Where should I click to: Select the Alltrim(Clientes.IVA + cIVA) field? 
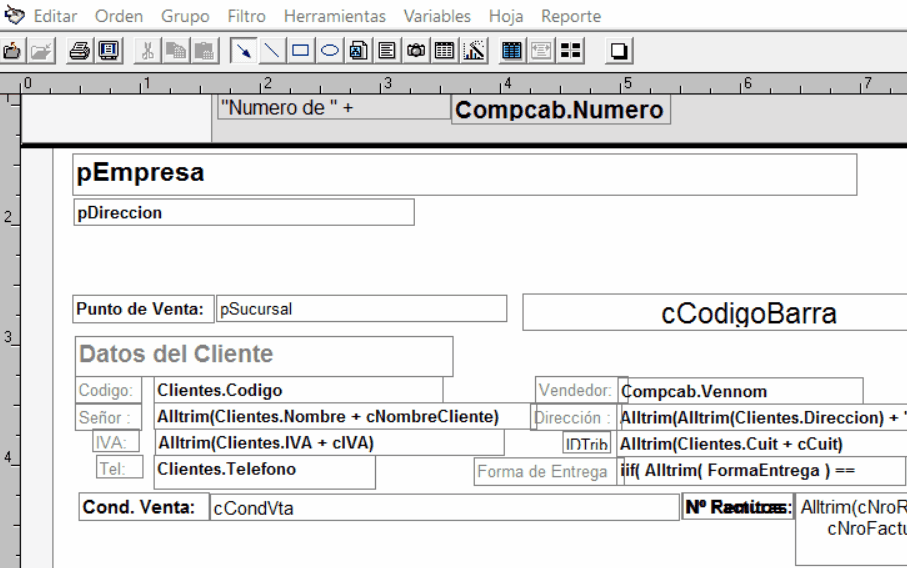329,443
